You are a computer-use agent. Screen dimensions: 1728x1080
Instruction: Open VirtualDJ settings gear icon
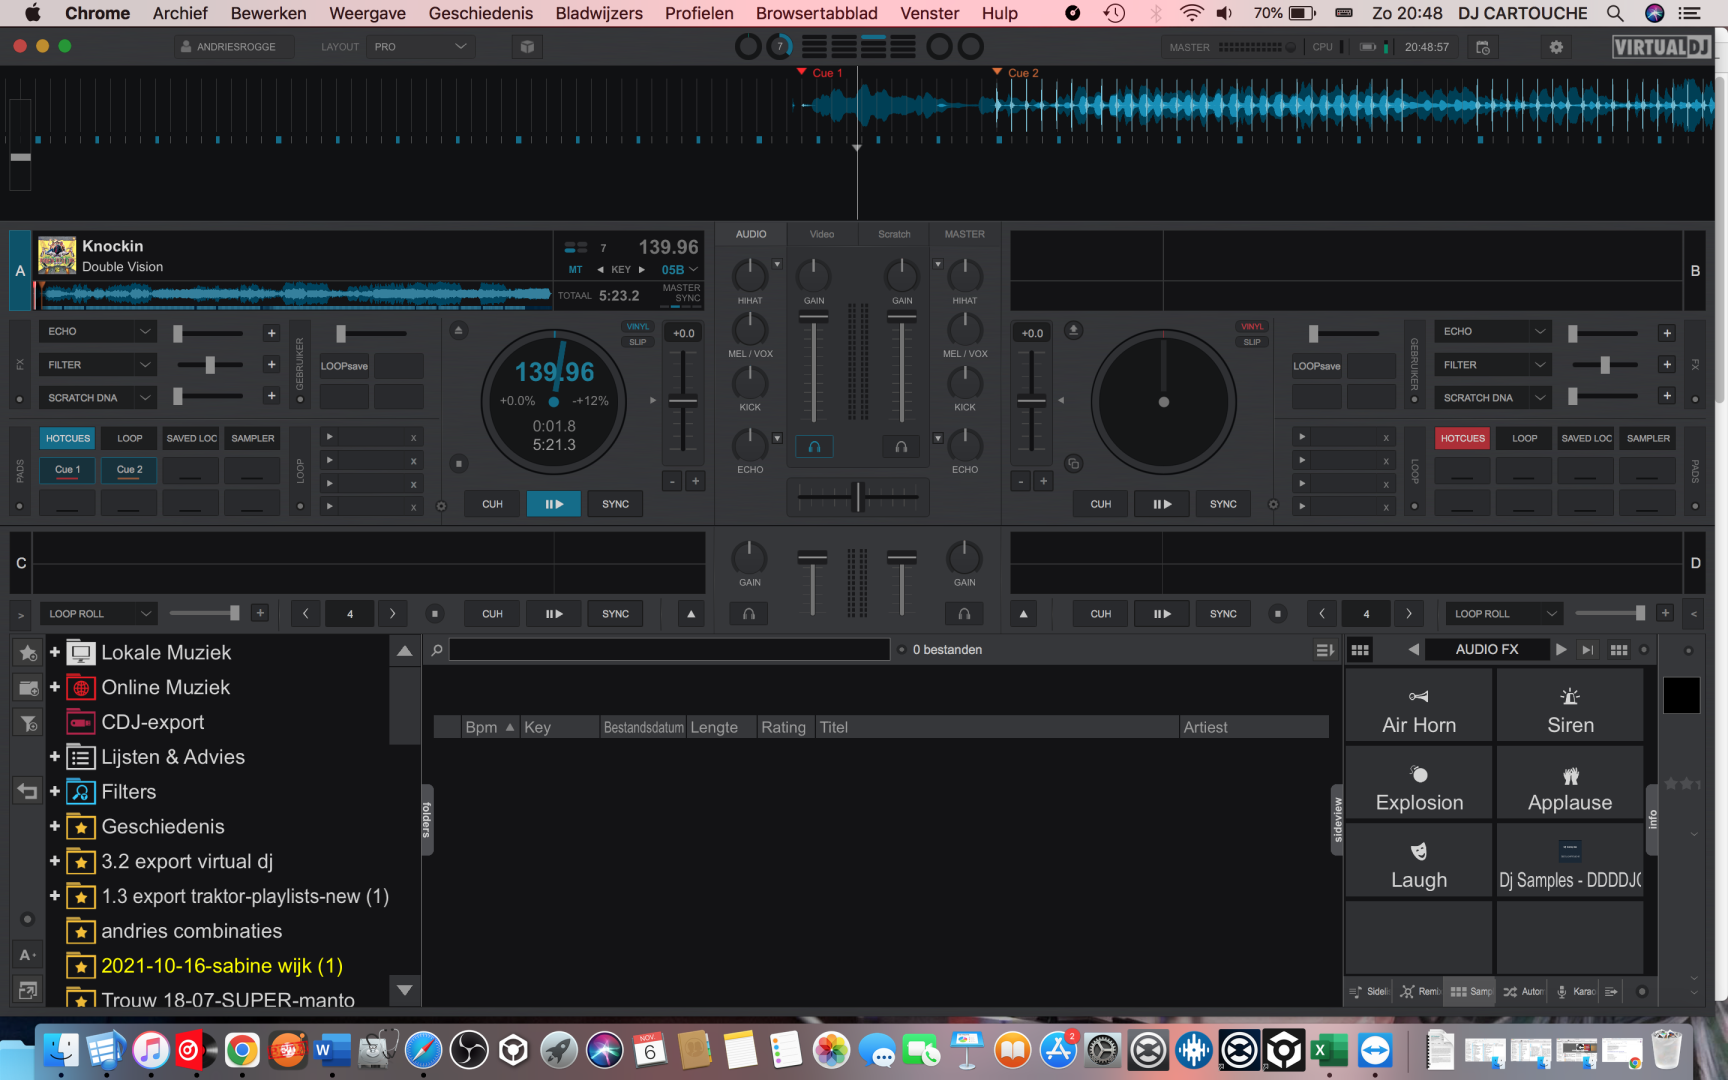click(x=1556, y=47)
